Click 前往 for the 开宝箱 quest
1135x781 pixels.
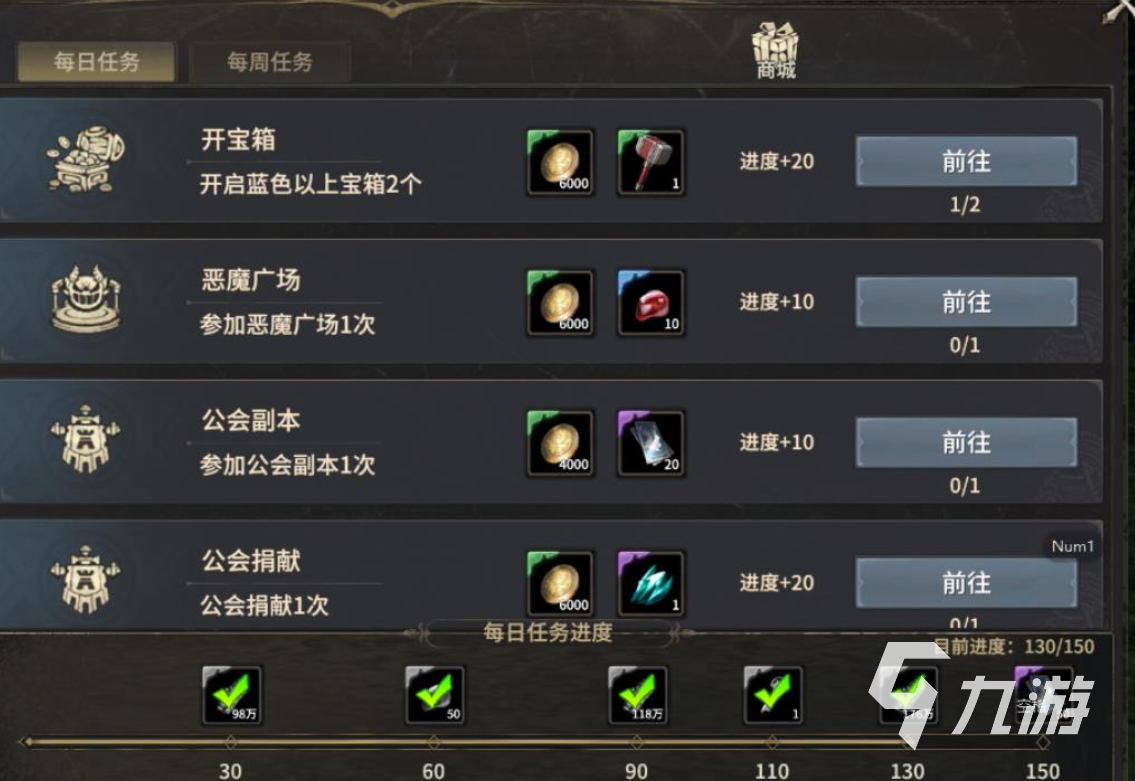coord(966,161)
